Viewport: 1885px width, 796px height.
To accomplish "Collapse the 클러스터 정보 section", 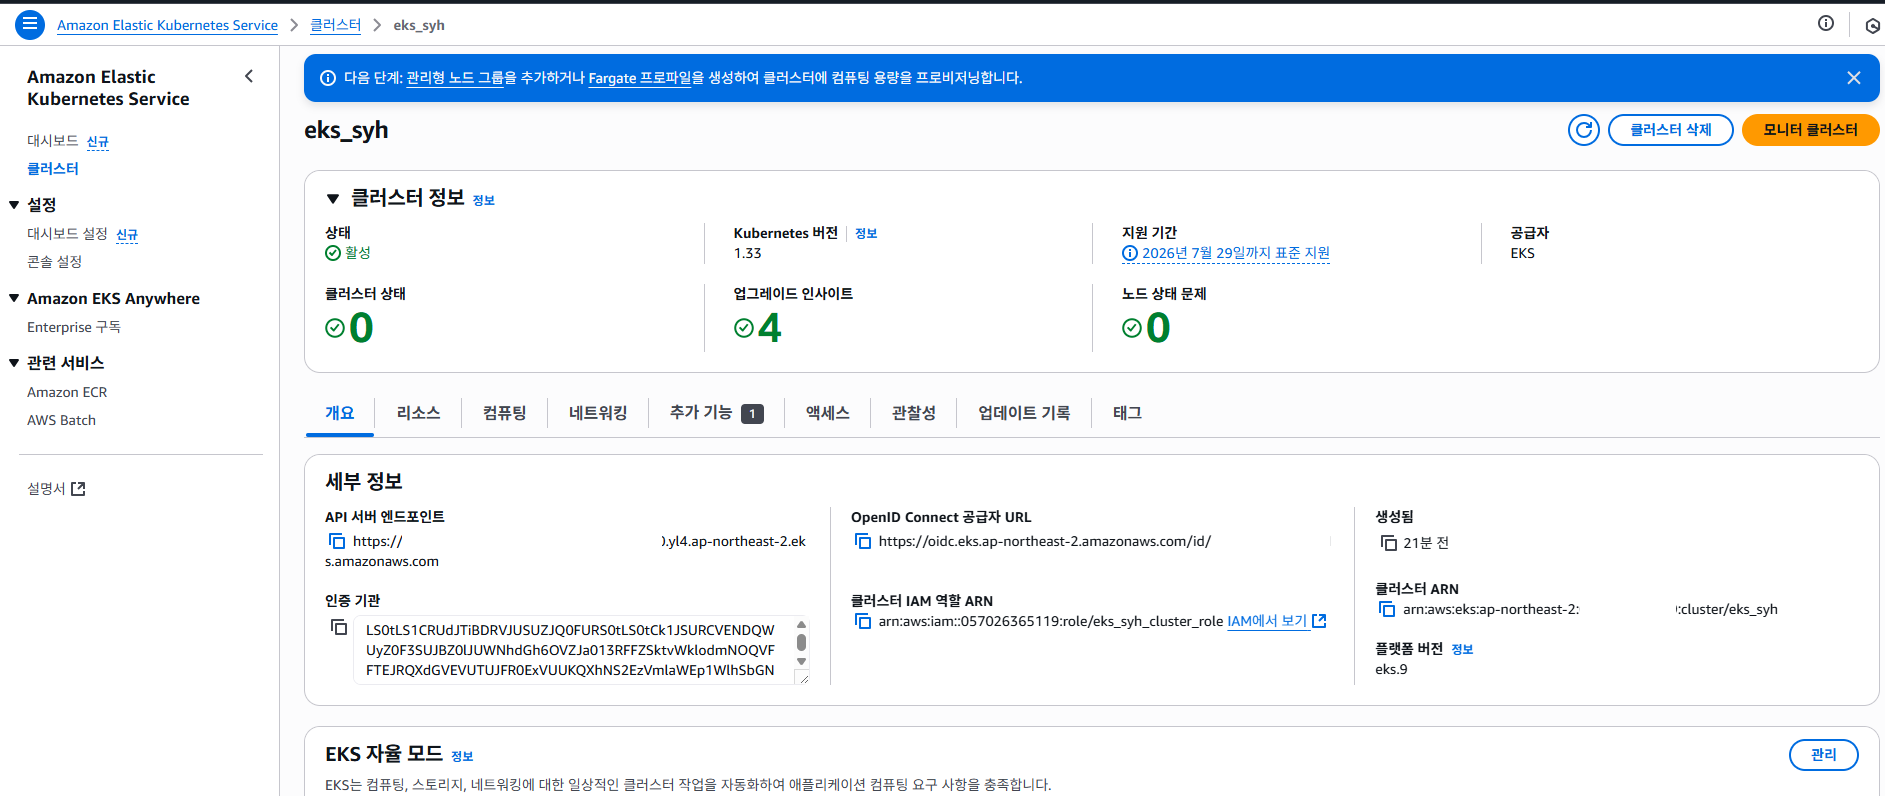I will (x=333, y=199).
